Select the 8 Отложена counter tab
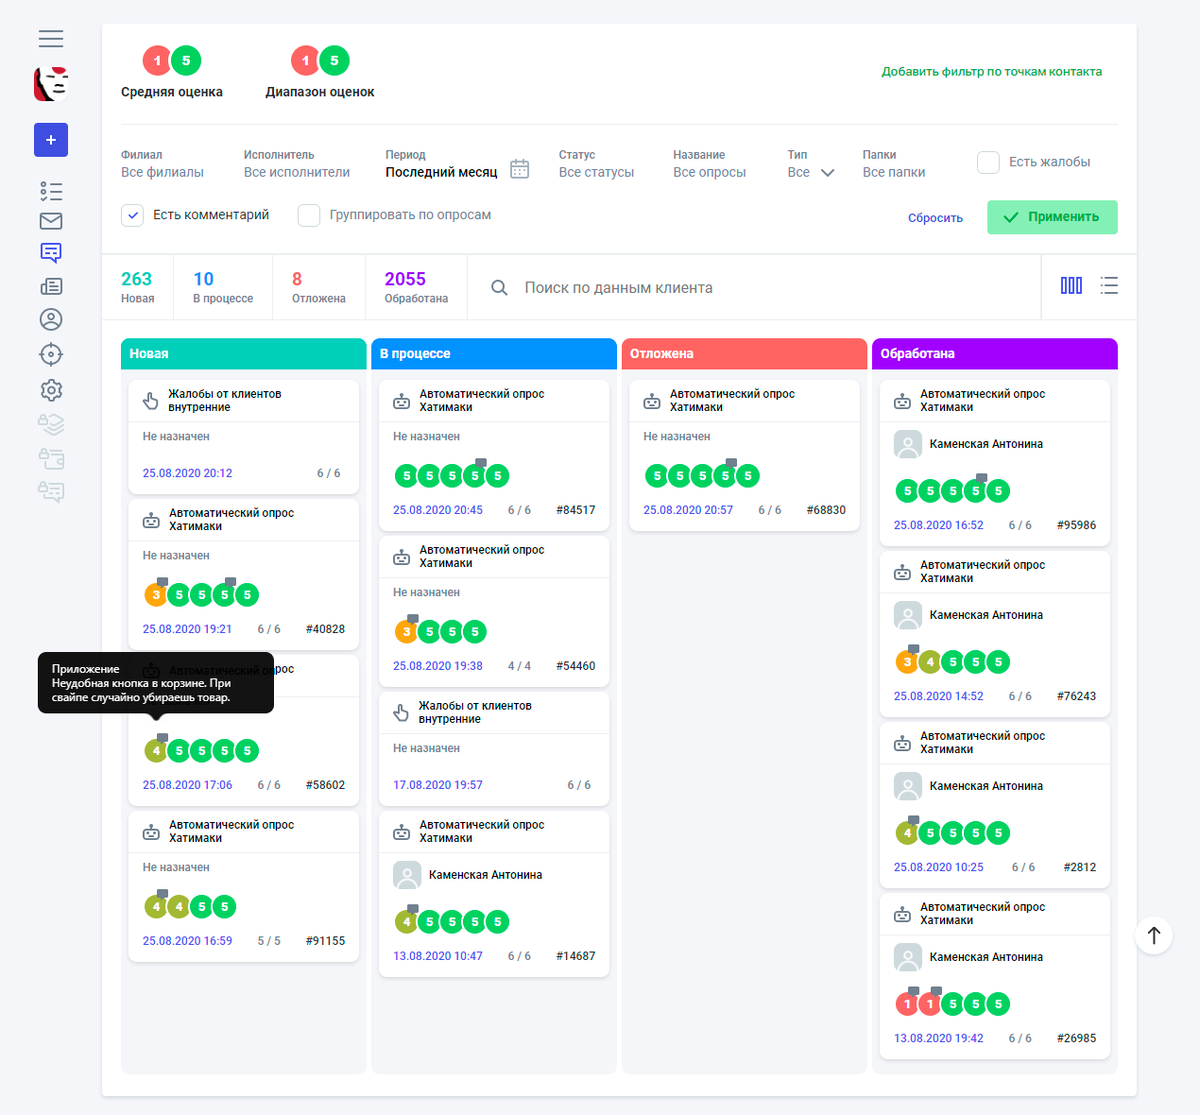1200x1115 pixels. point(319,287)
